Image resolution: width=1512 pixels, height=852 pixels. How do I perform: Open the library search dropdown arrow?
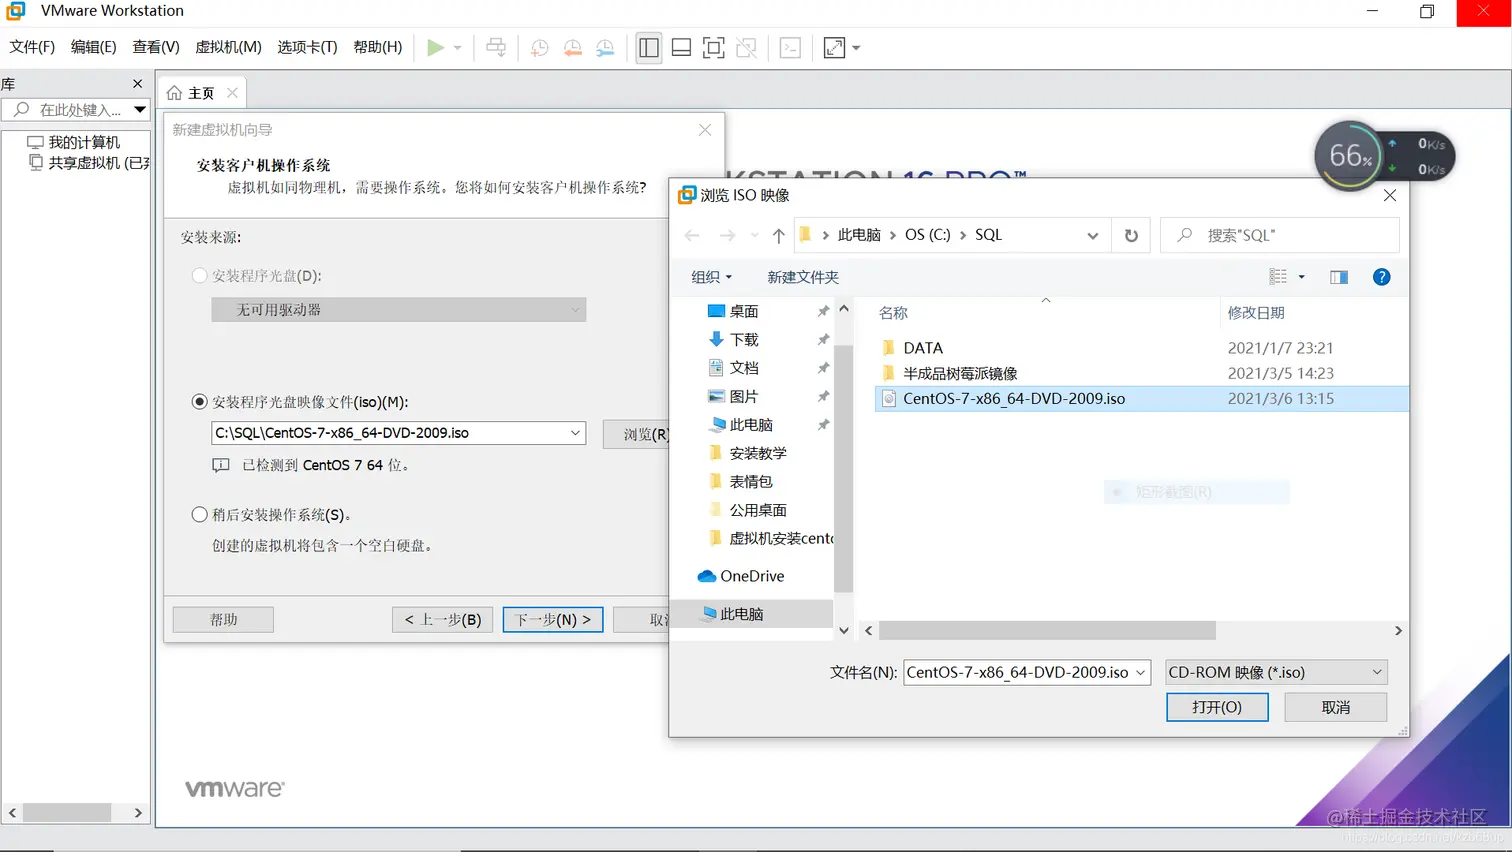click(x=139, y=110)
